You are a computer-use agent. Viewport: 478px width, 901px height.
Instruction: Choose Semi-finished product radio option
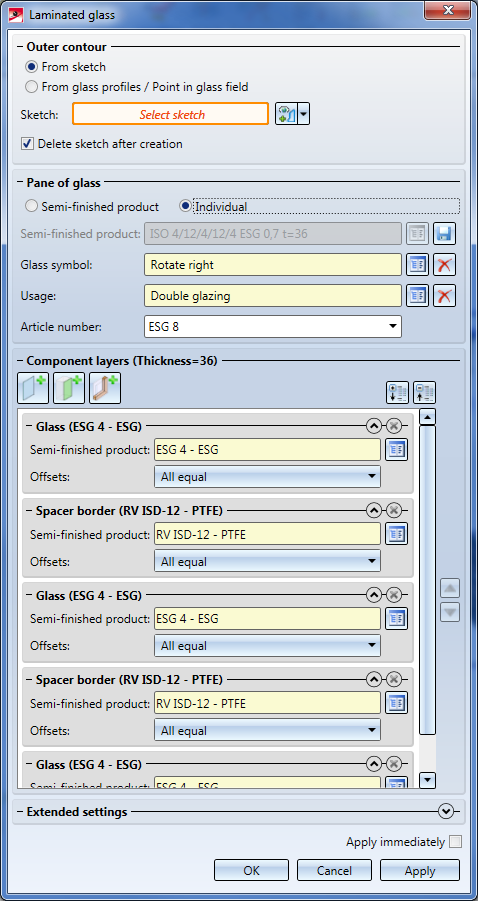pos(32,206)
